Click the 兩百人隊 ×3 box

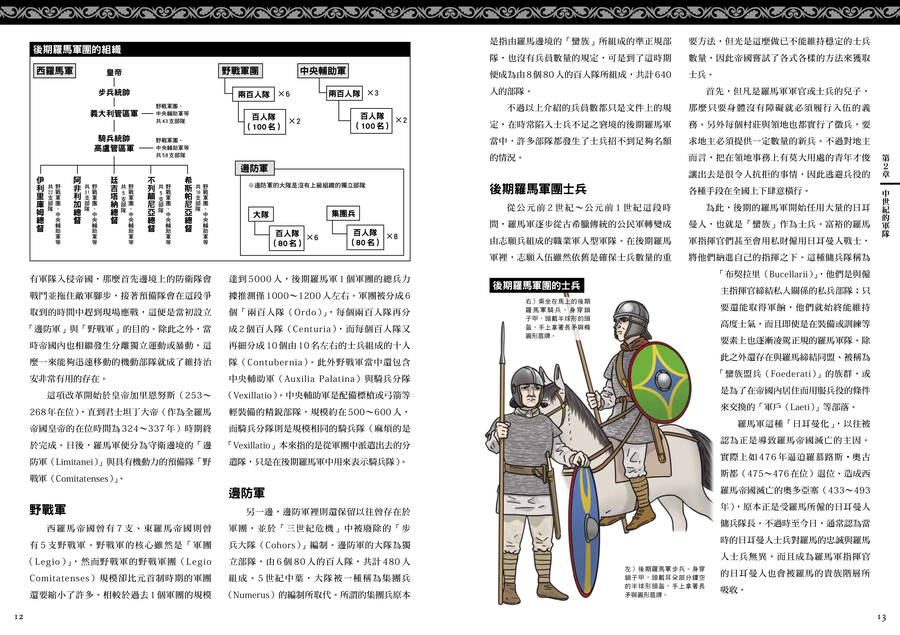(x=344, y=92)
